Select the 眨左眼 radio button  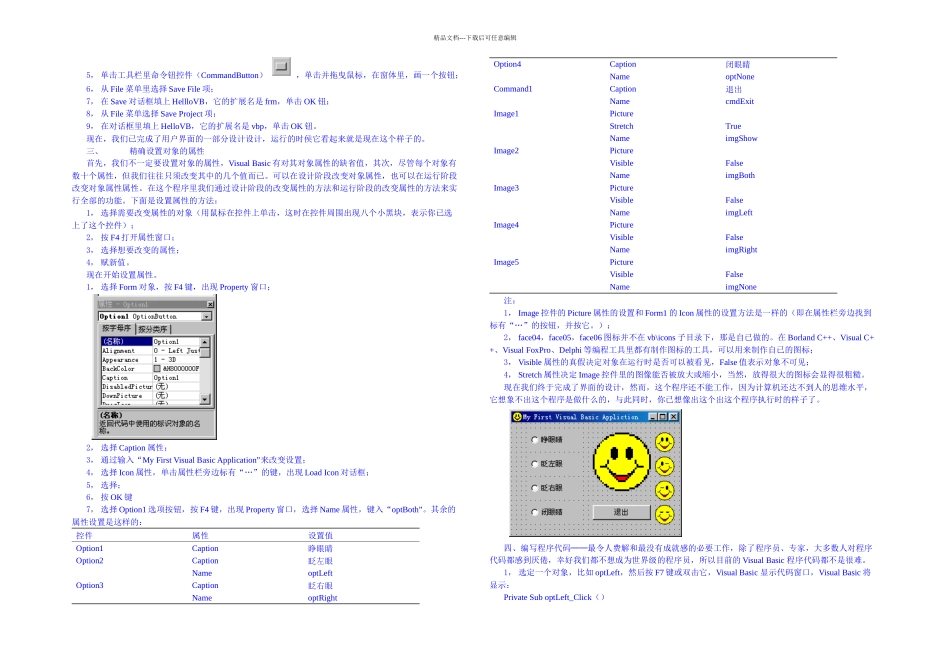pos(534,464)
